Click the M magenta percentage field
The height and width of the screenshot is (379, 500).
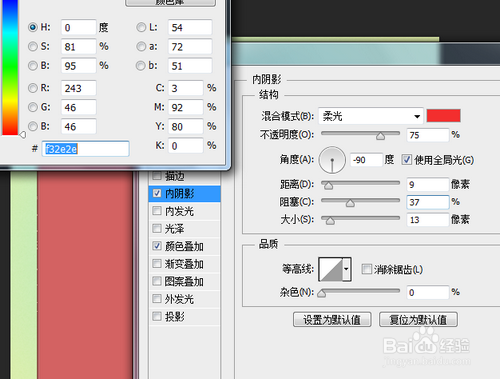tap(186, 107)
